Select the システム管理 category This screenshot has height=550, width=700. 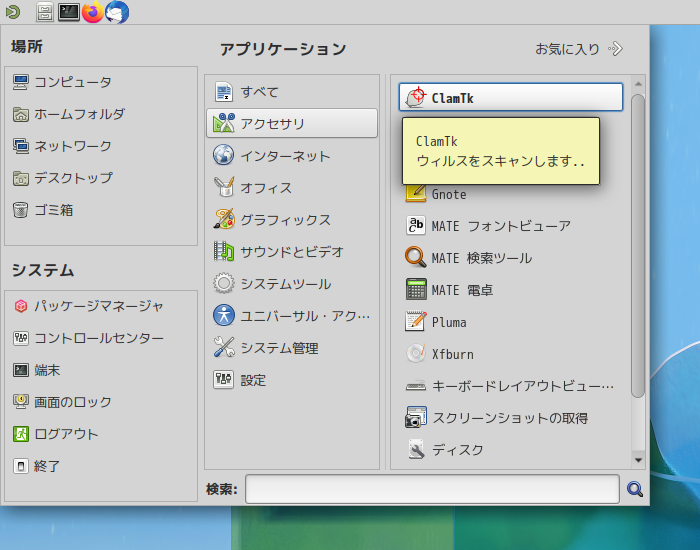click(292, 348)
